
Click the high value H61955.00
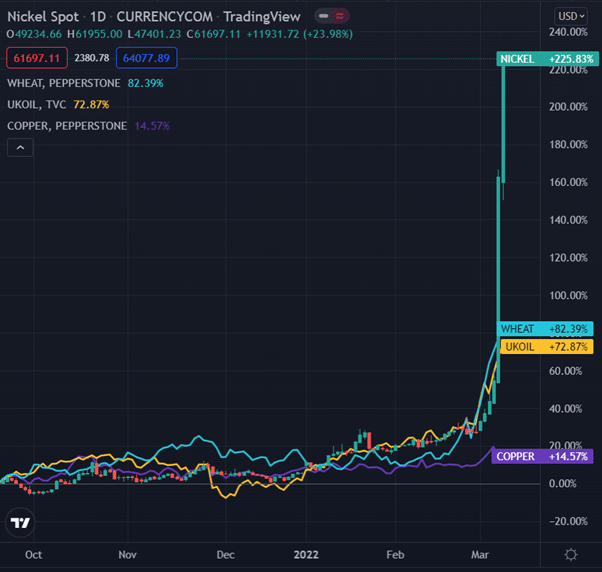[x=94, y=35]
